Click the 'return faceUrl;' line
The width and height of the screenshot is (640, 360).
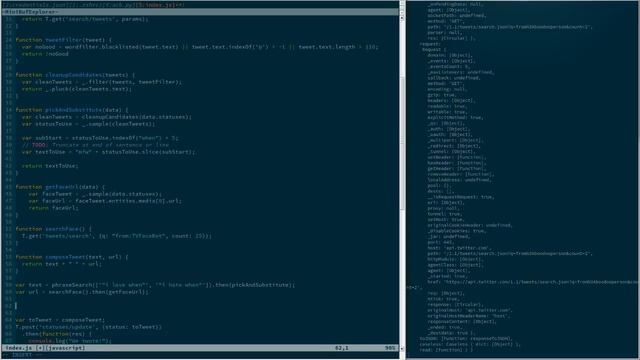pos(53,208)
